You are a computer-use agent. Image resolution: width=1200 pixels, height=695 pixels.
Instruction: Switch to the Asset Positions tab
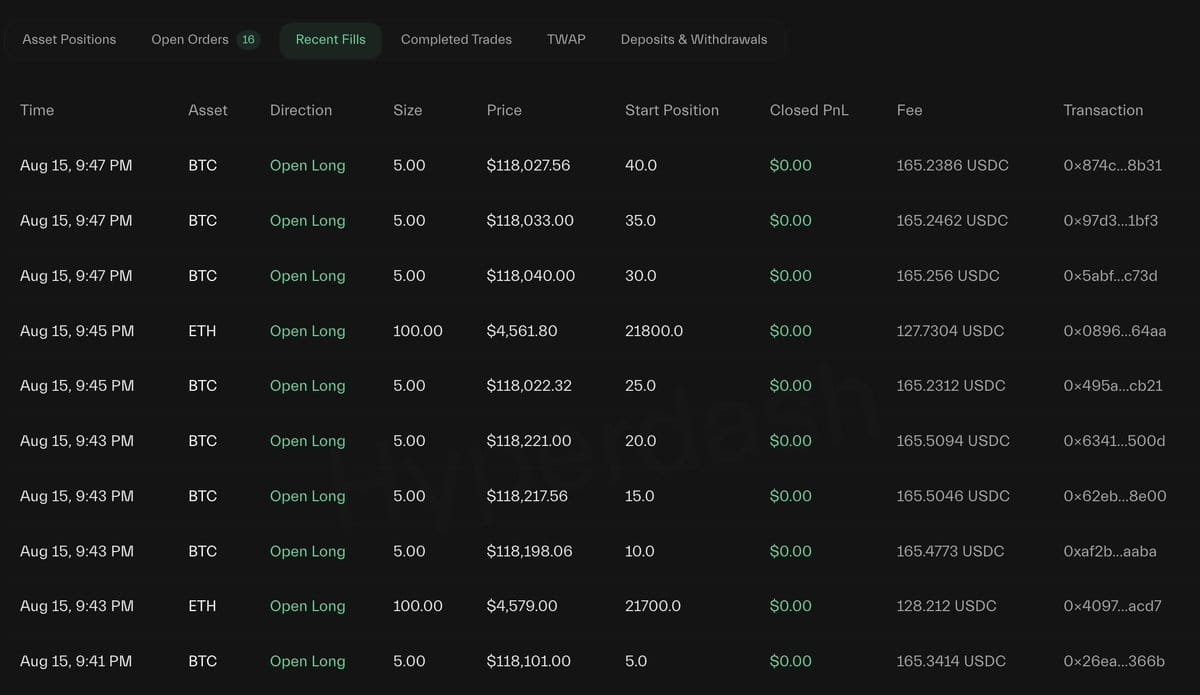tap(69, 40)
